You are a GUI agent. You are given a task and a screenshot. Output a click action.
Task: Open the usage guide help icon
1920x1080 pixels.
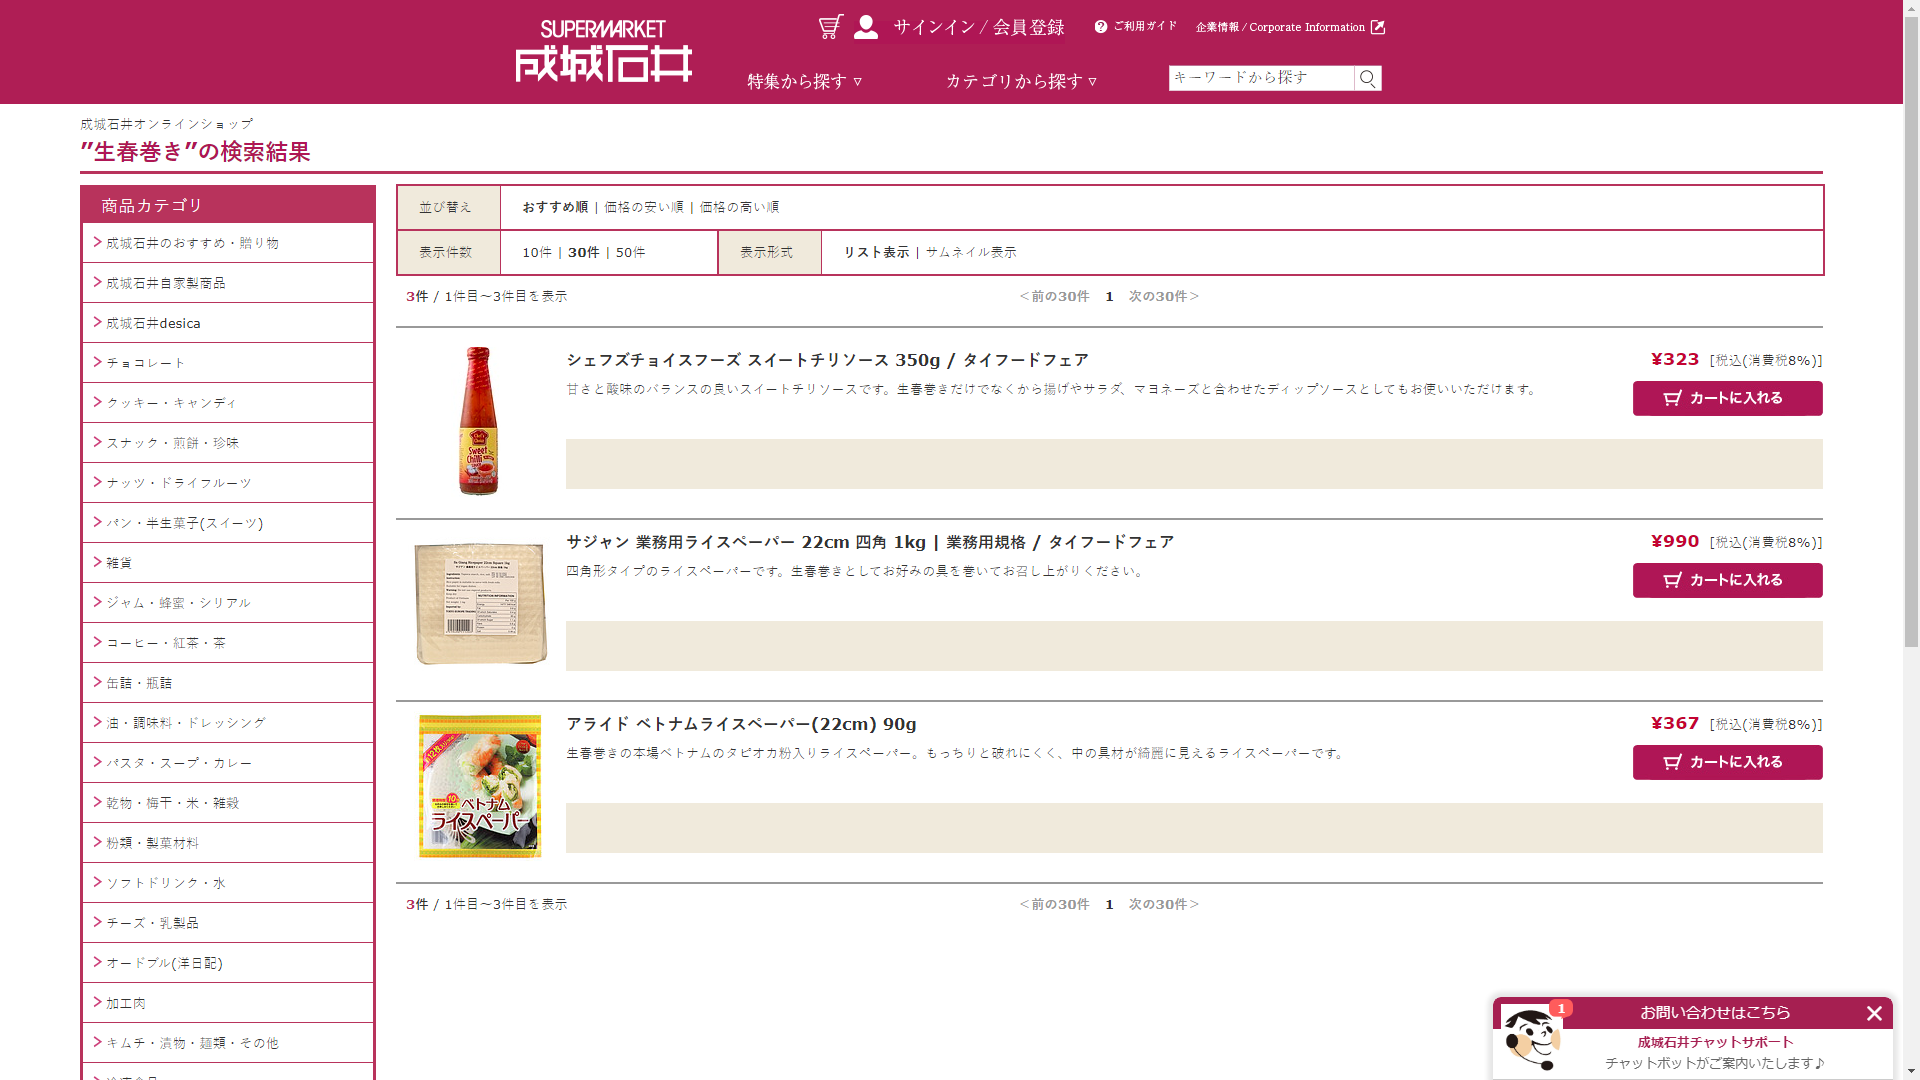click(x=1101, y=27)
